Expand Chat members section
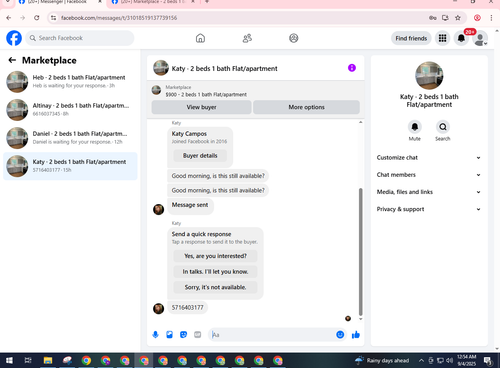500x368 pixels. tap(429, 175)
